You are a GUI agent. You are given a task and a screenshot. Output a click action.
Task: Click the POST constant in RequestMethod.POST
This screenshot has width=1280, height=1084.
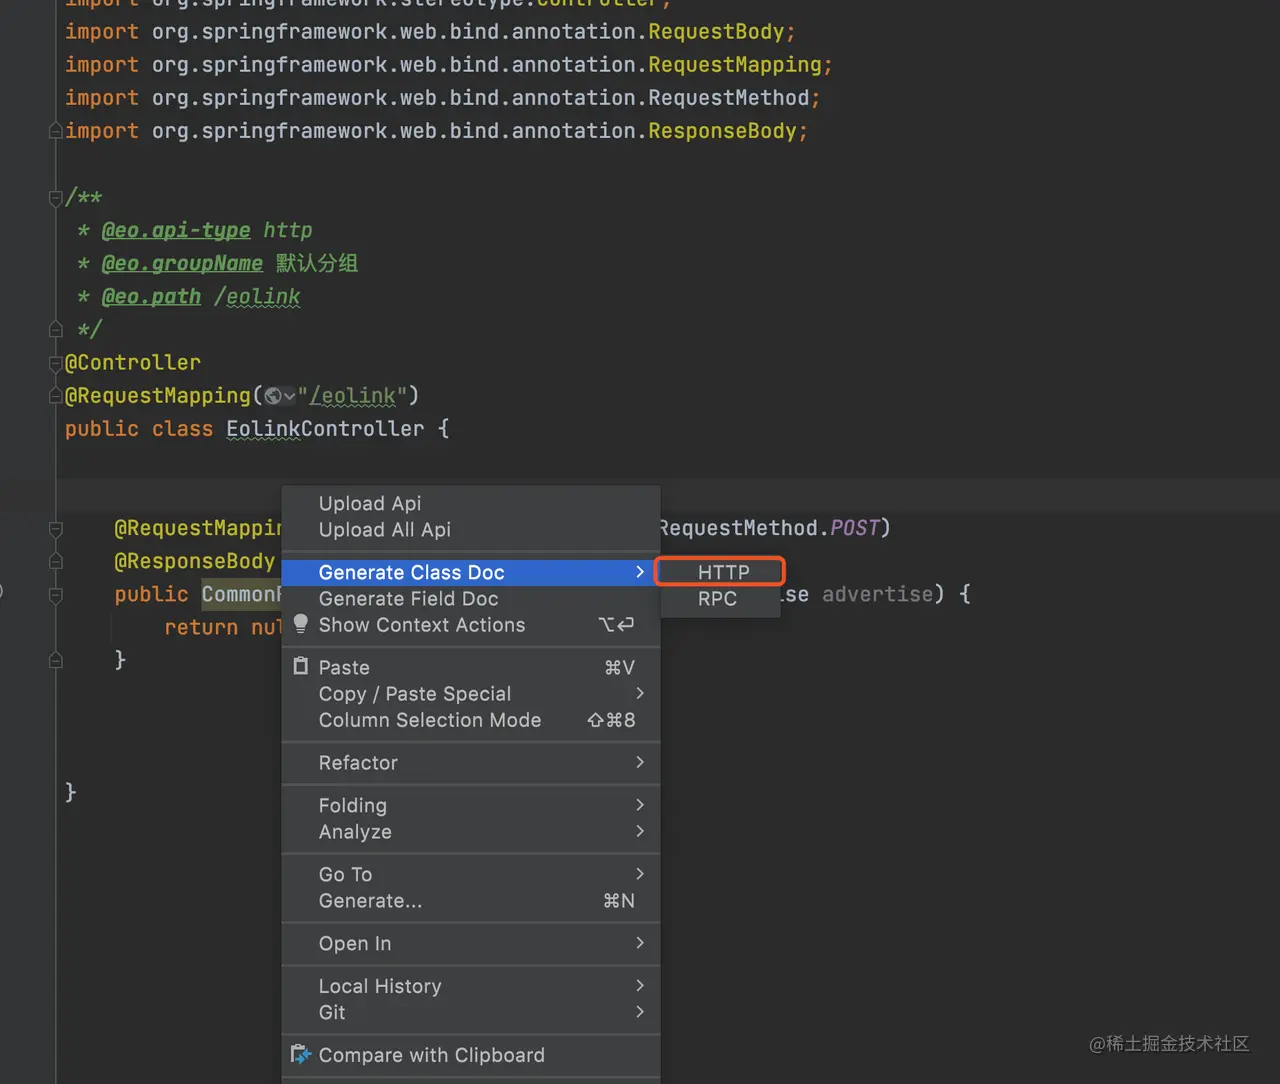coord(854,528)
